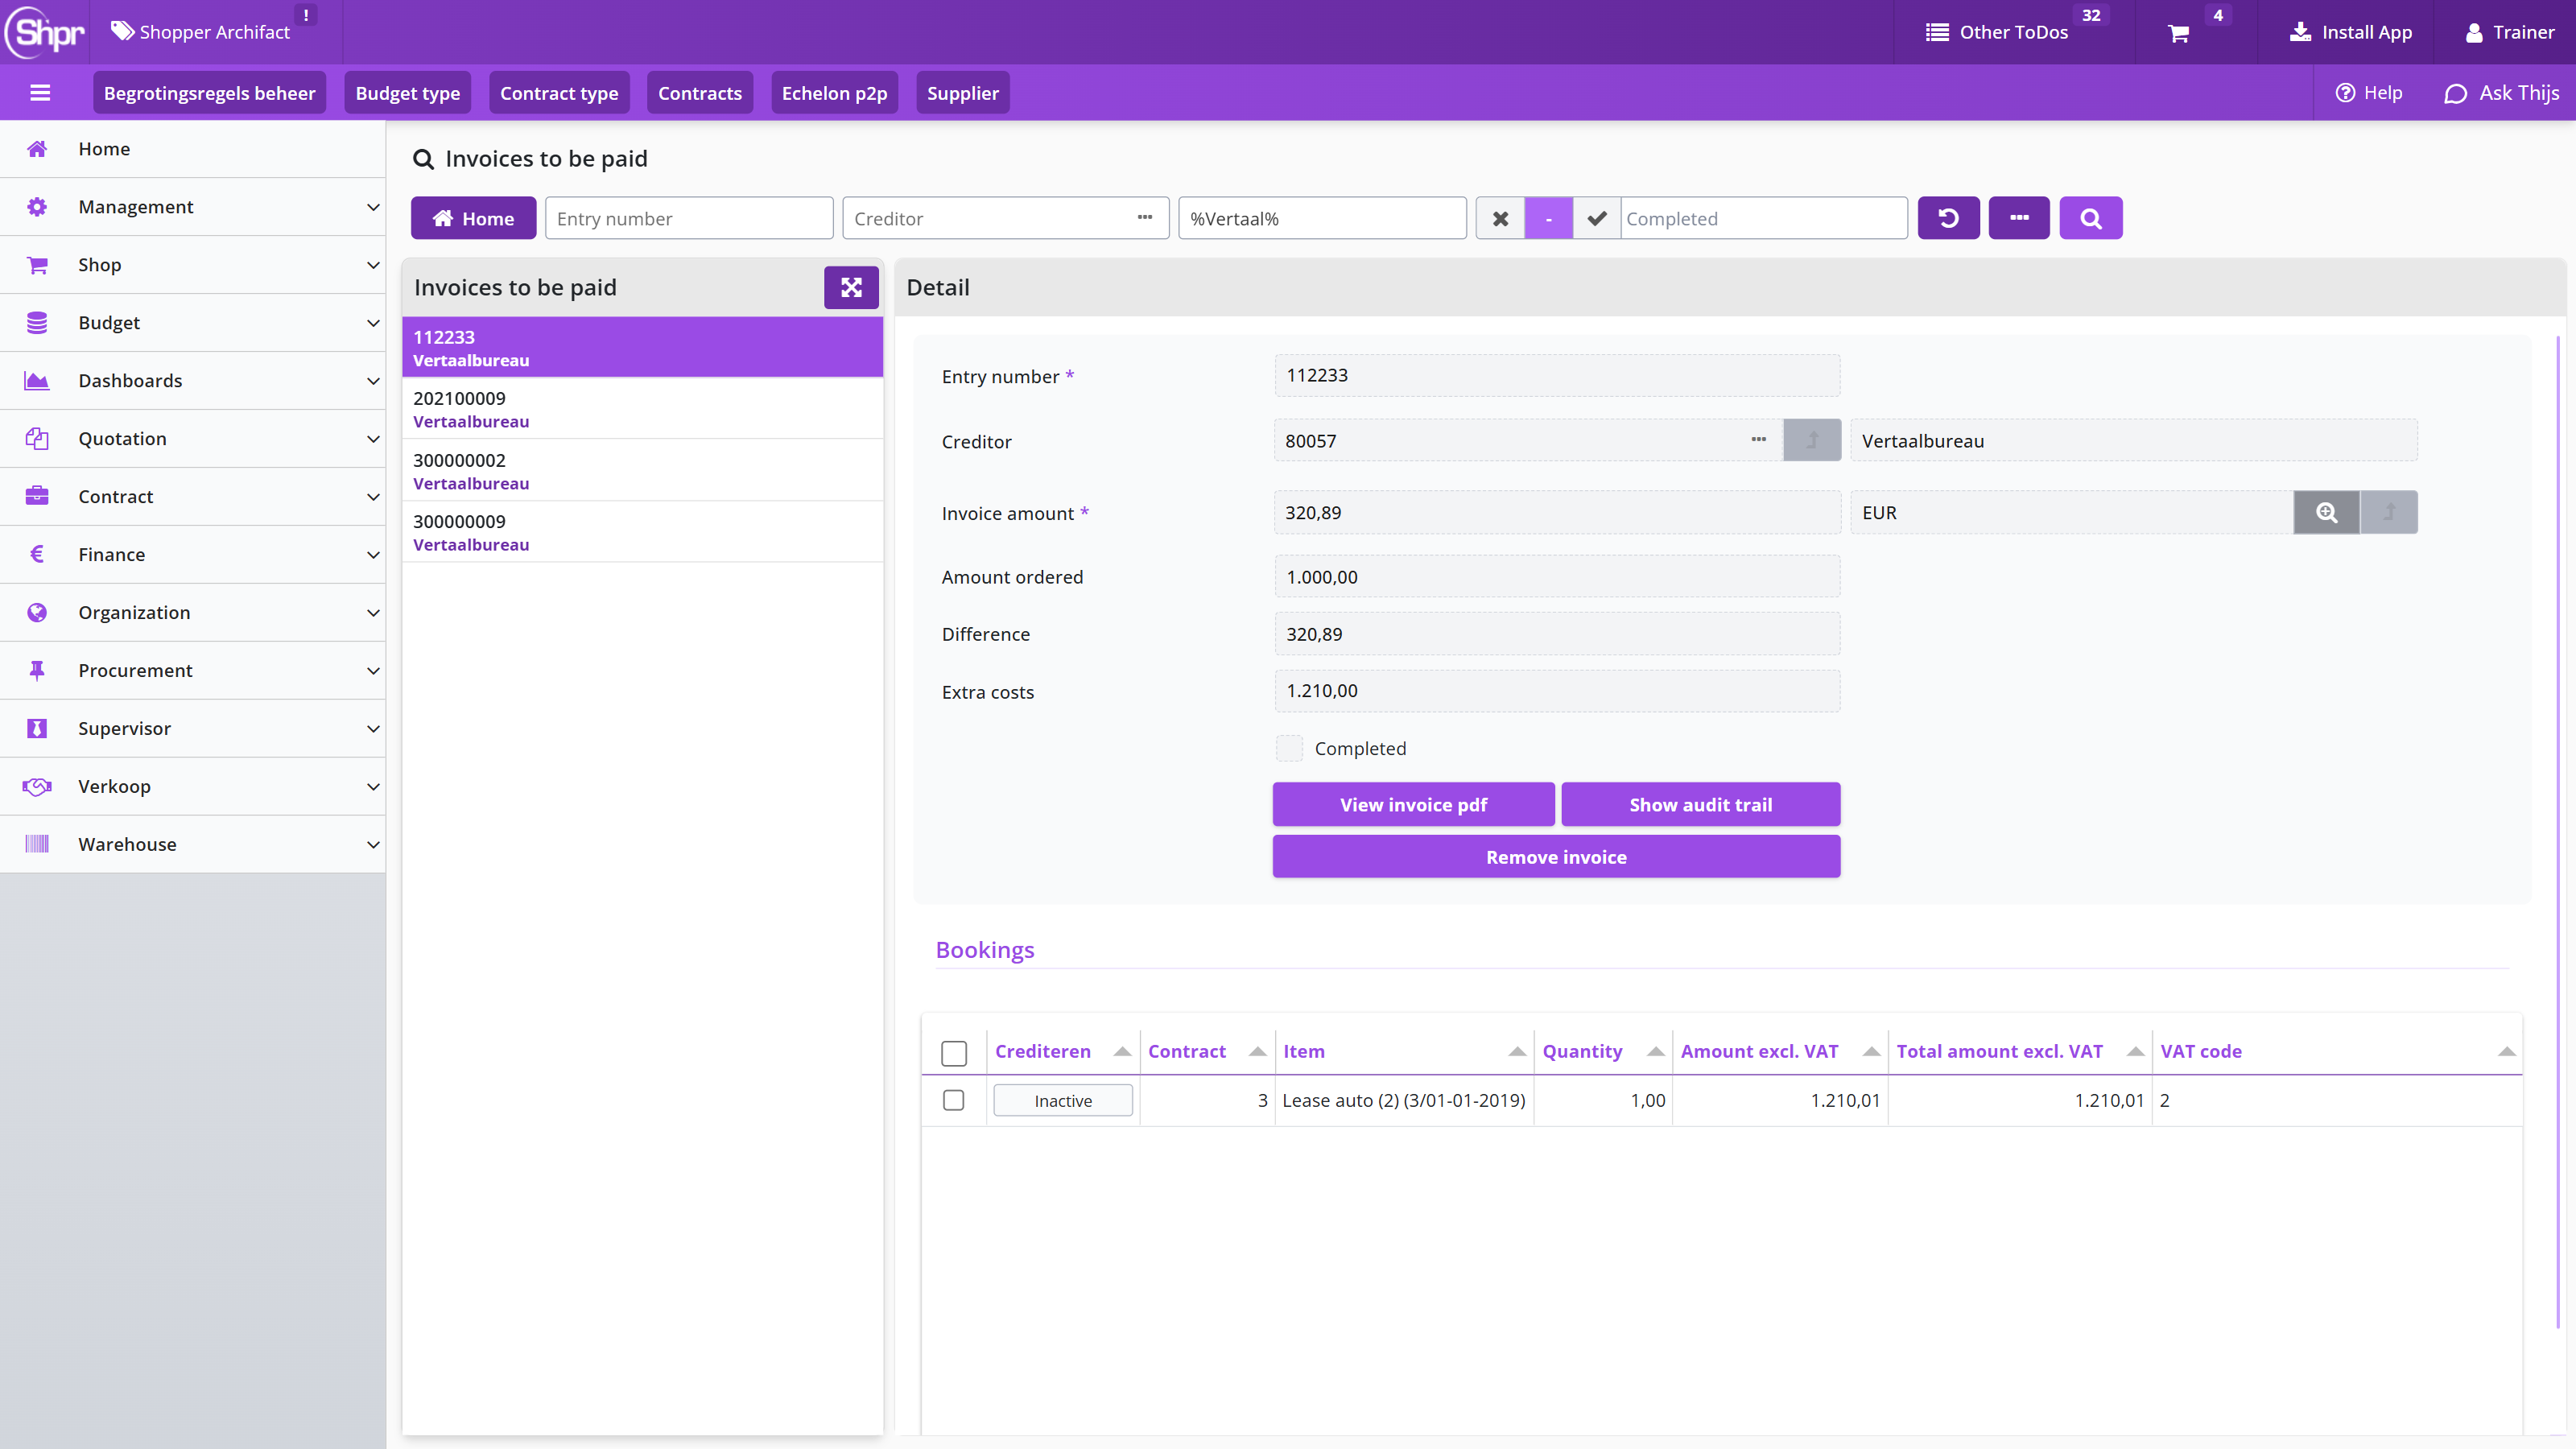Click Show audit trail button
This screenshot has width=2576, height=1449.
point(1700,804)
